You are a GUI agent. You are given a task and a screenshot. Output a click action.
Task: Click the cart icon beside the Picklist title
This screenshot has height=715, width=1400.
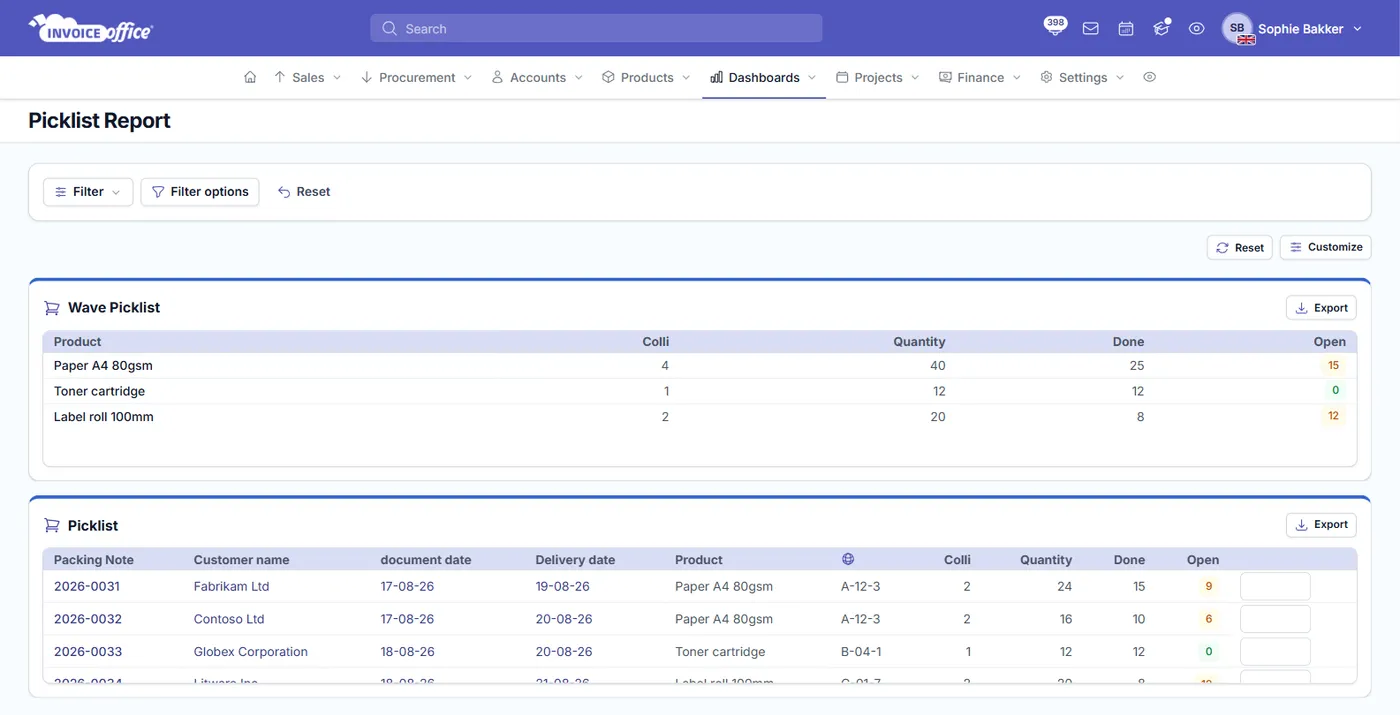pyautogui.click(x=52, y=526)
